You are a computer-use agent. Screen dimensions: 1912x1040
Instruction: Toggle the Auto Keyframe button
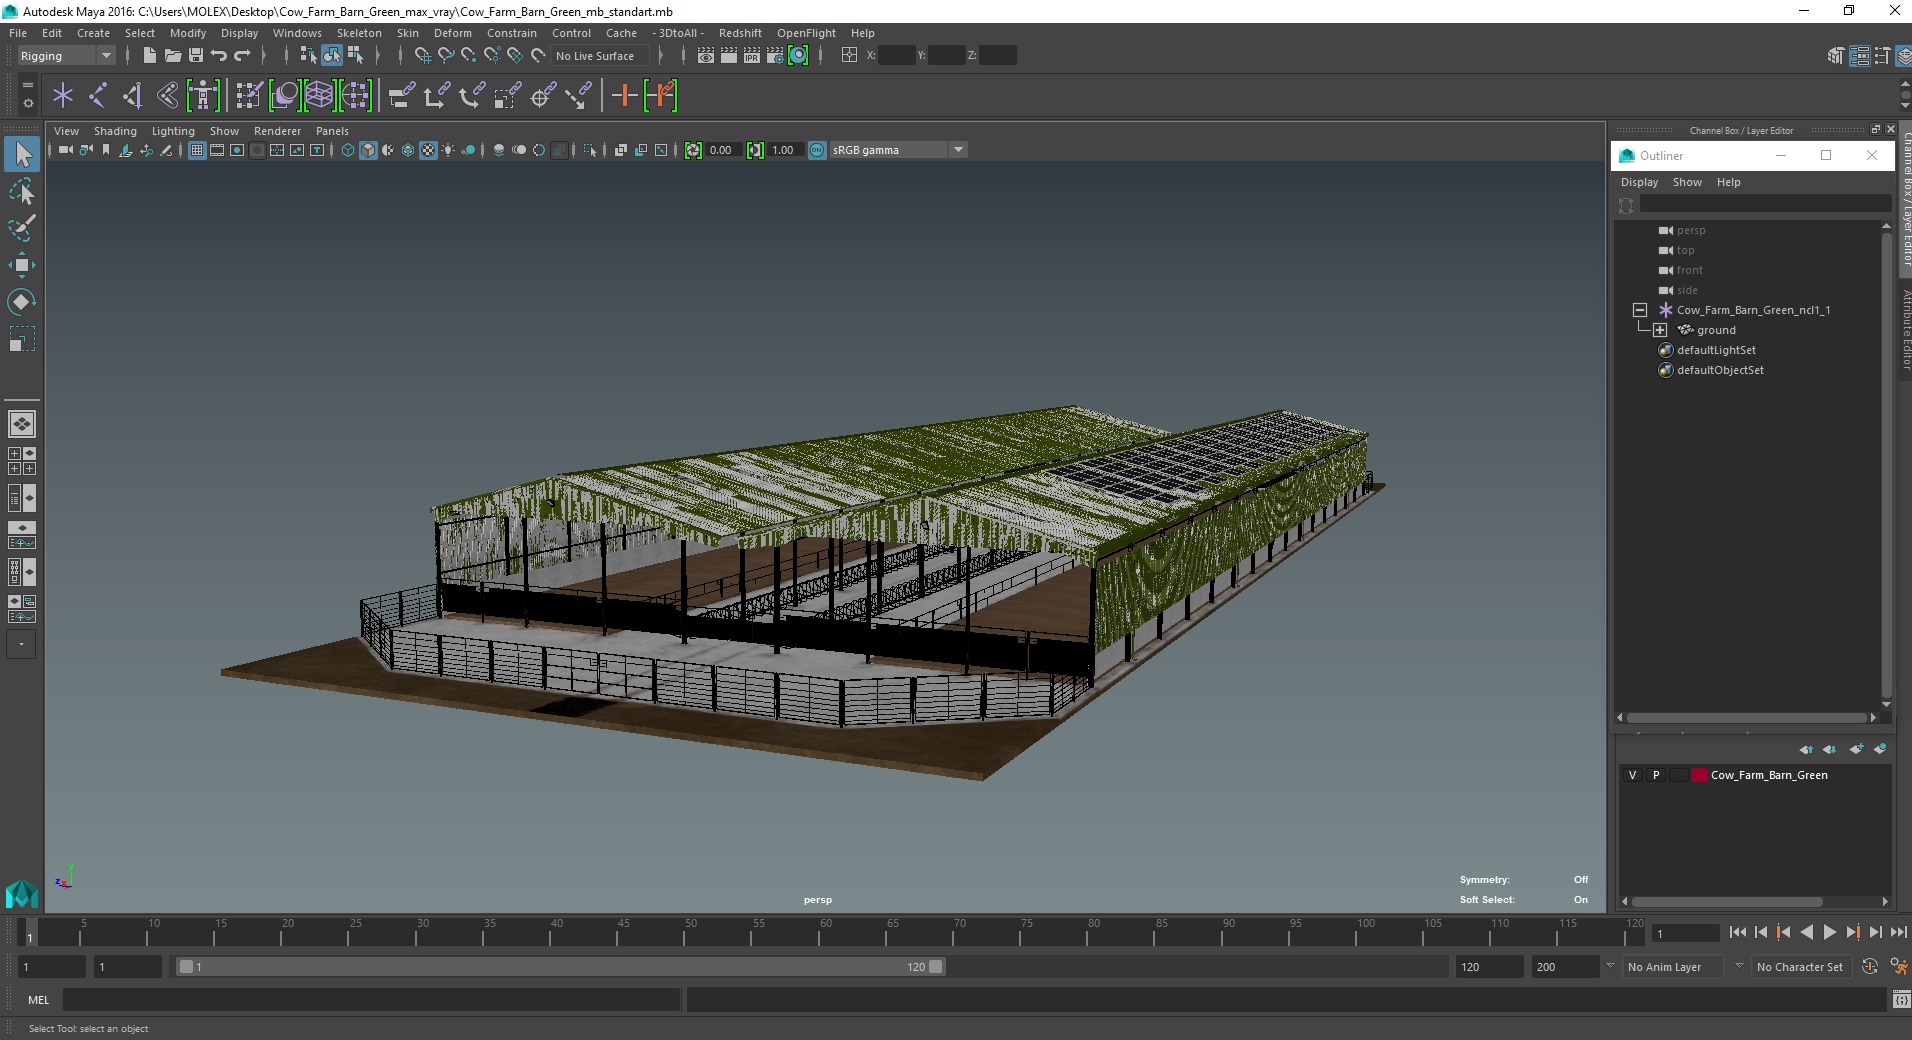coord(1869,967)
